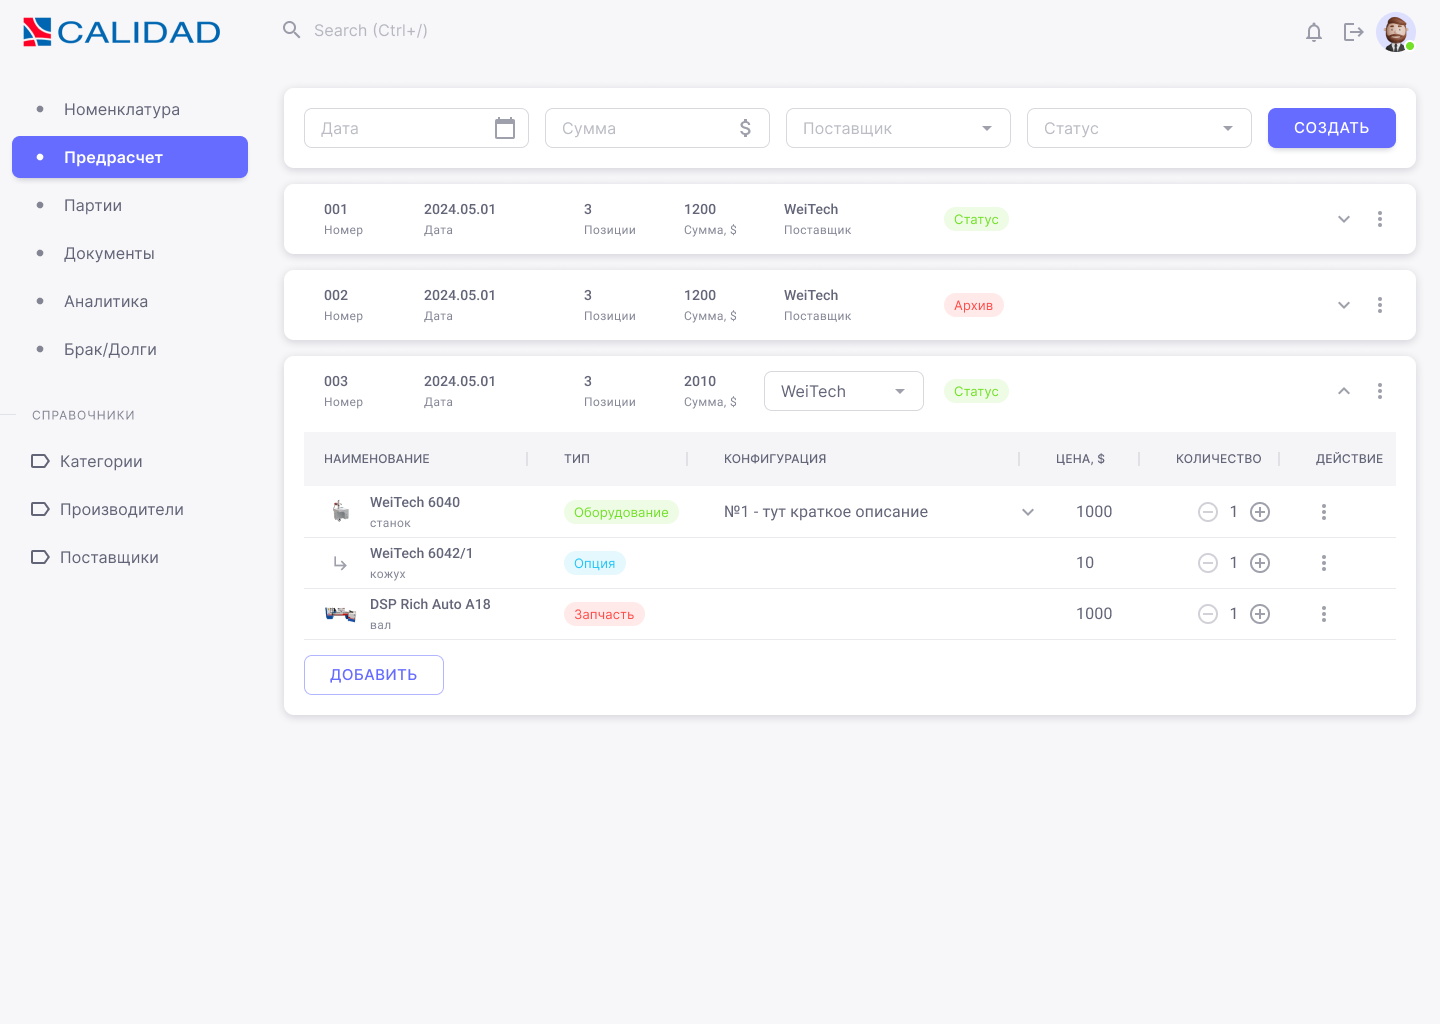Click the СОЗДАТЬ button
The height and width of the screenshot is (1024, 1440).
1332,128
